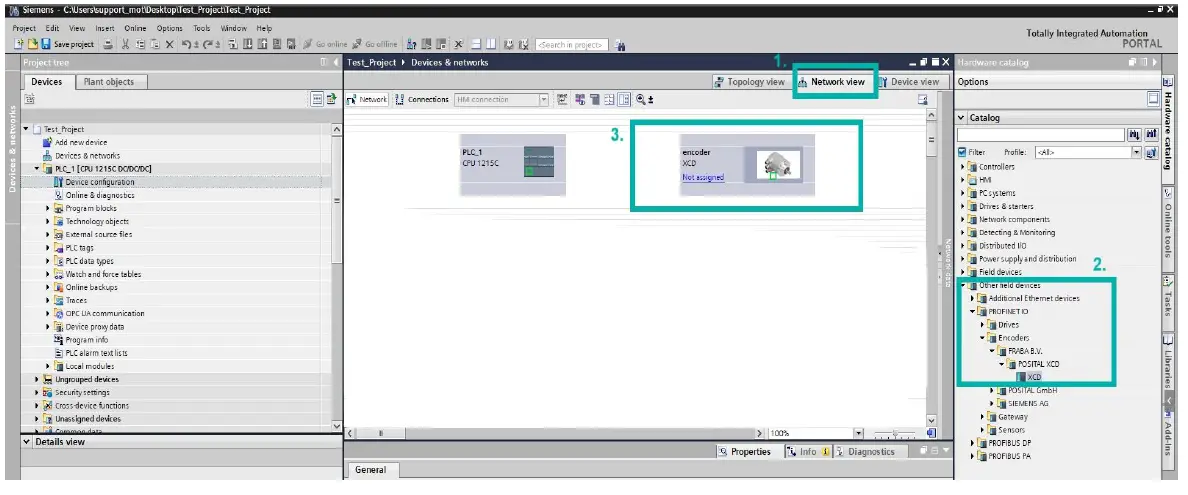Click the Cut scissors icon

point(126,44)
